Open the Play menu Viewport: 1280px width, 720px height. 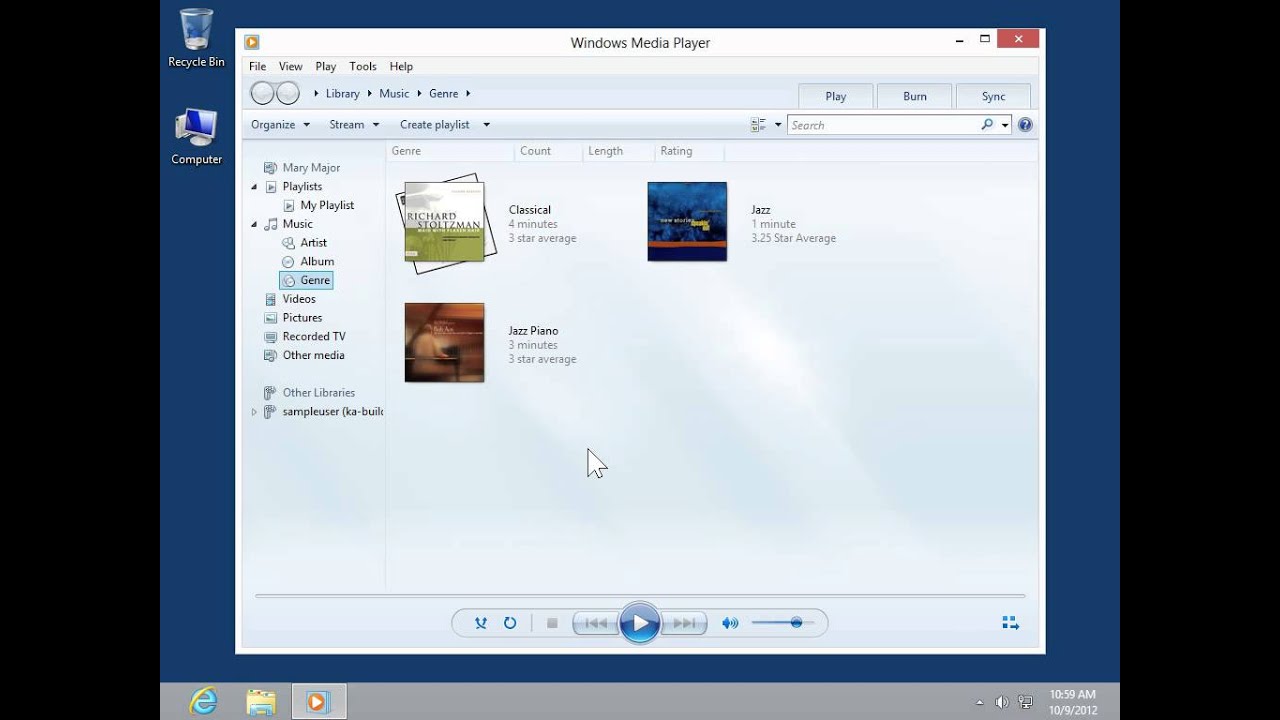click(x=326, y=66)
